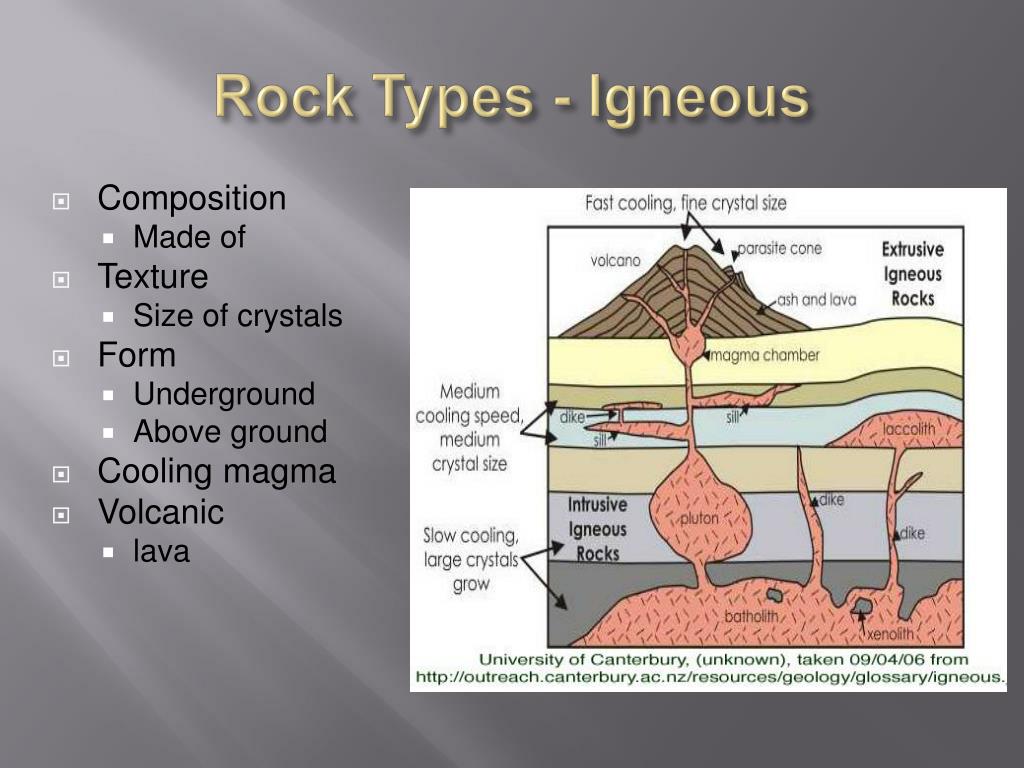
Task: Select the 'Volcanic' bullet text
Action: [x=161, y=511]
